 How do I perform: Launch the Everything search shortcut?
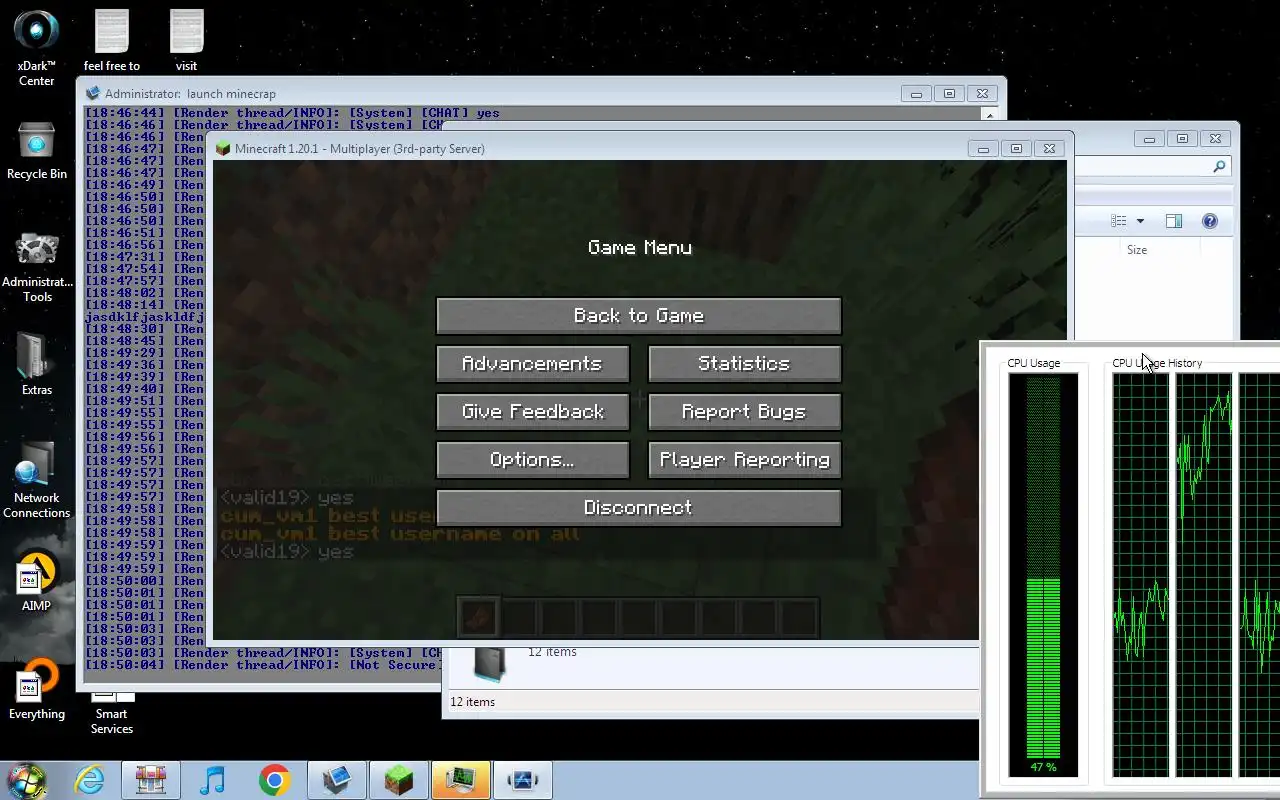(x=37, y=690)
